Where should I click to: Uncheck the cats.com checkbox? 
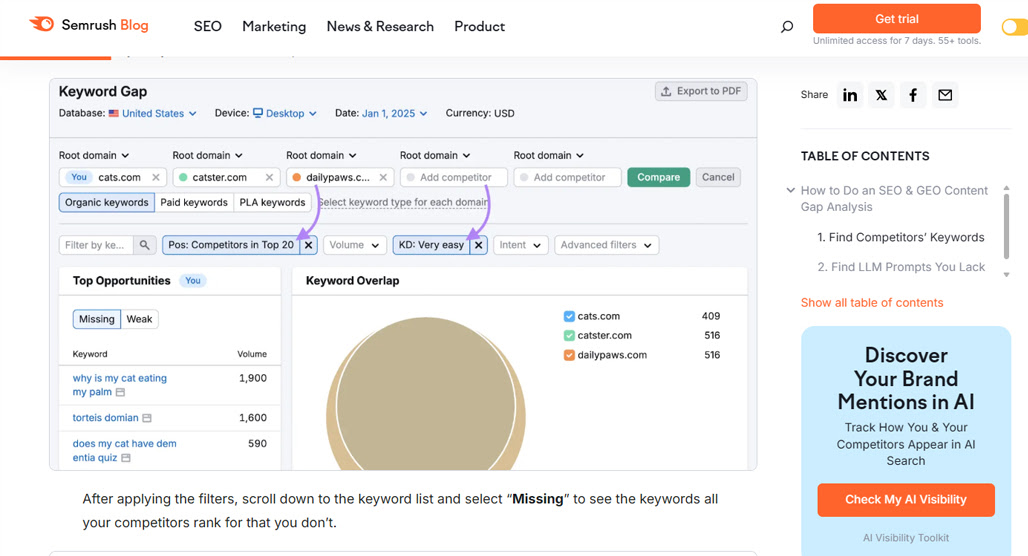(569, 316)
